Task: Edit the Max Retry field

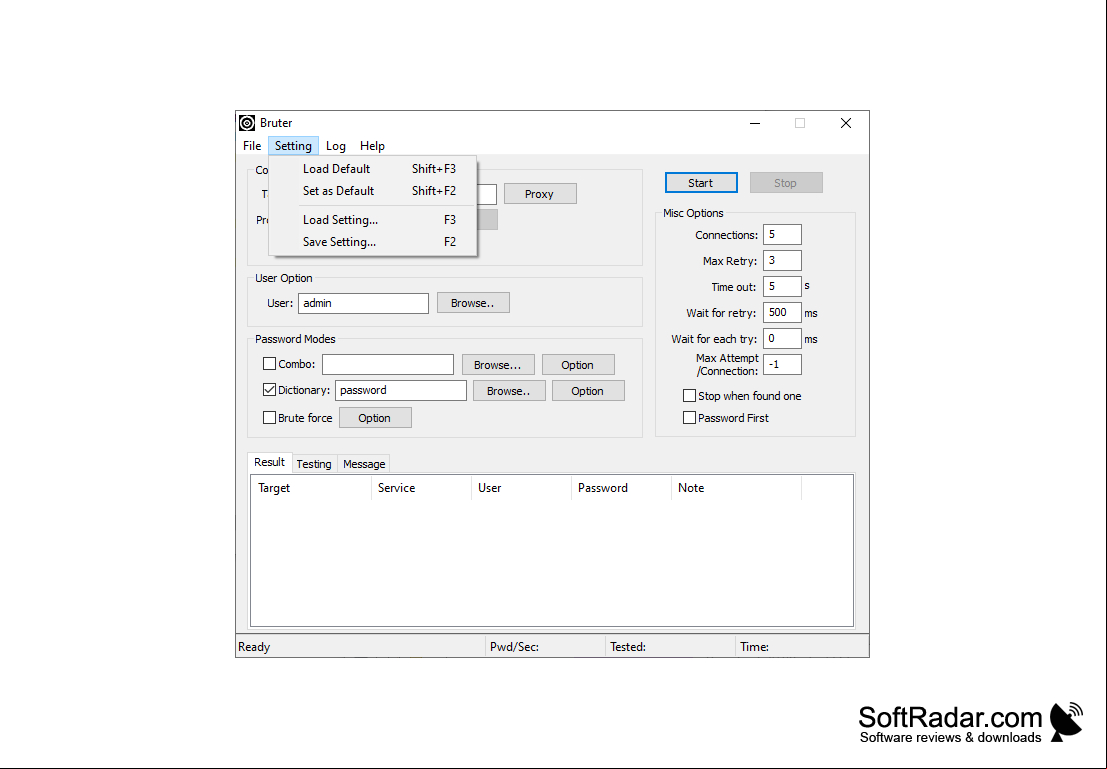Action: click(782, 261)
